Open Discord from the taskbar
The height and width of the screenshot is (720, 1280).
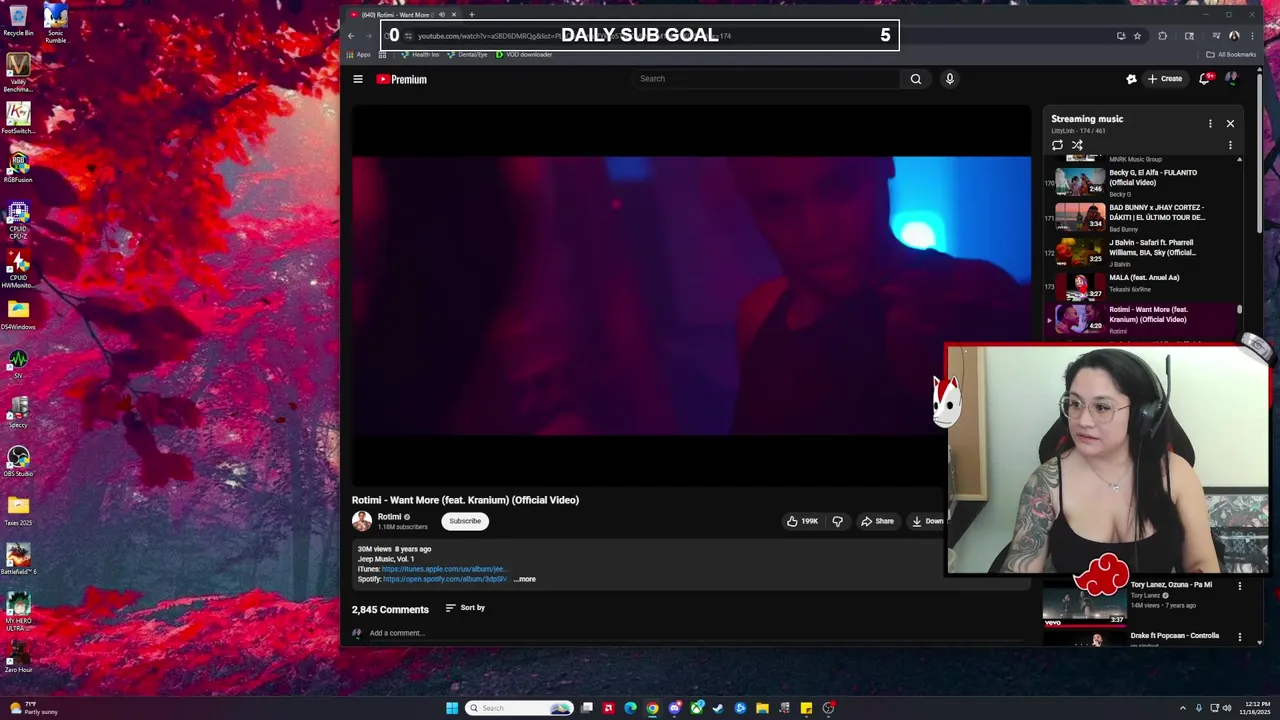pyautogui.click(x=674, y=708)
